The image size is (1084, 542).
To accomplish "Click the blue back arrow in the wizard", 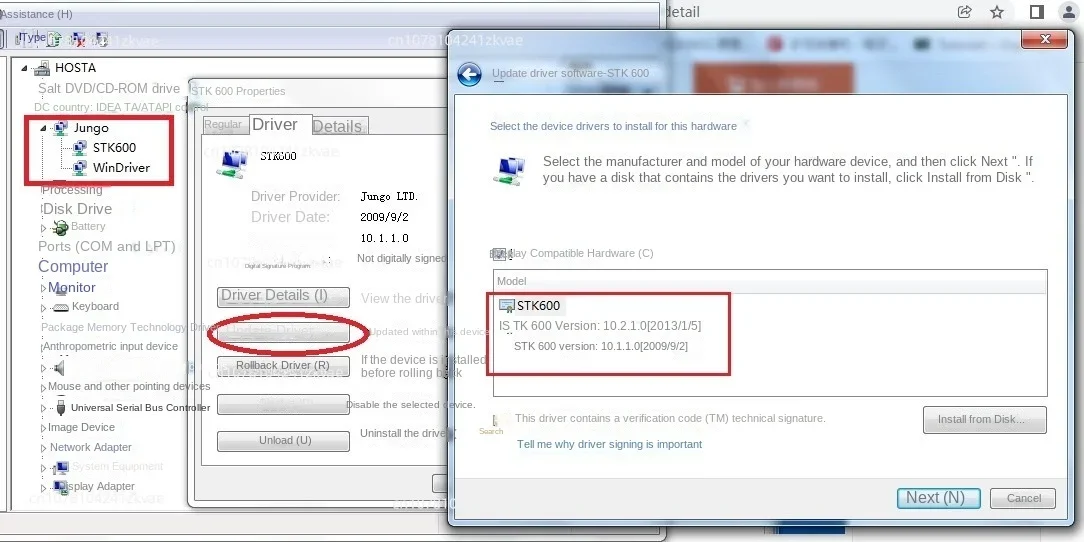I will pos(469,74).
